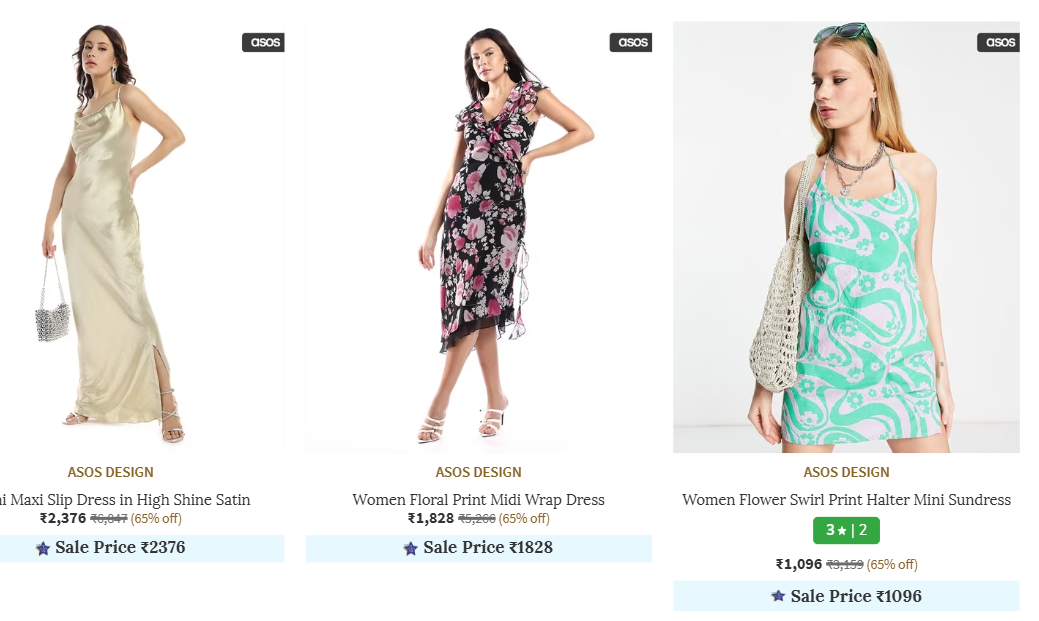Click the ₹1,096 discounted price text
The height and width of the screenshot is (621, 1039).
pyautogui.click(x=799, y=564)
